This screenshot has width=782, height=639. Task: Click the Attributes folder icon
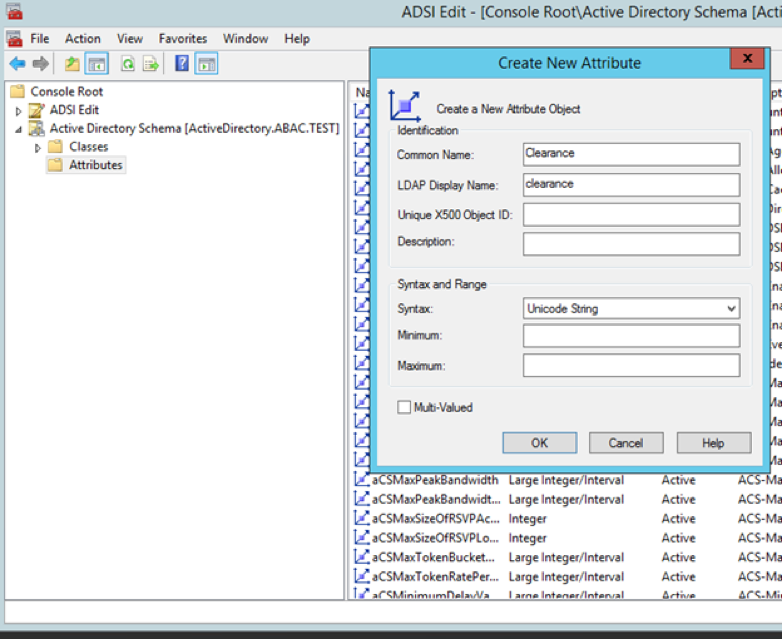55,165
